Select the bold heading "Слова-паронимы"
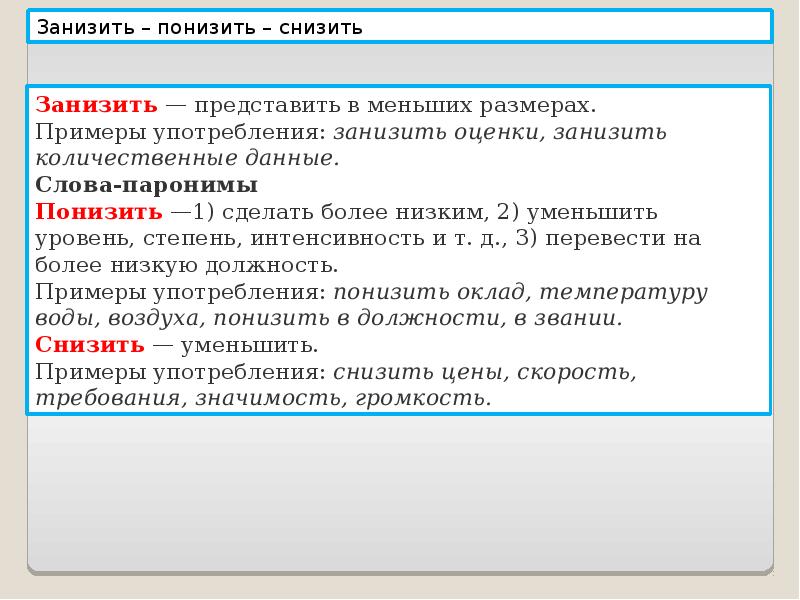The width and height of the screenshot is (800, 600). 146,185
